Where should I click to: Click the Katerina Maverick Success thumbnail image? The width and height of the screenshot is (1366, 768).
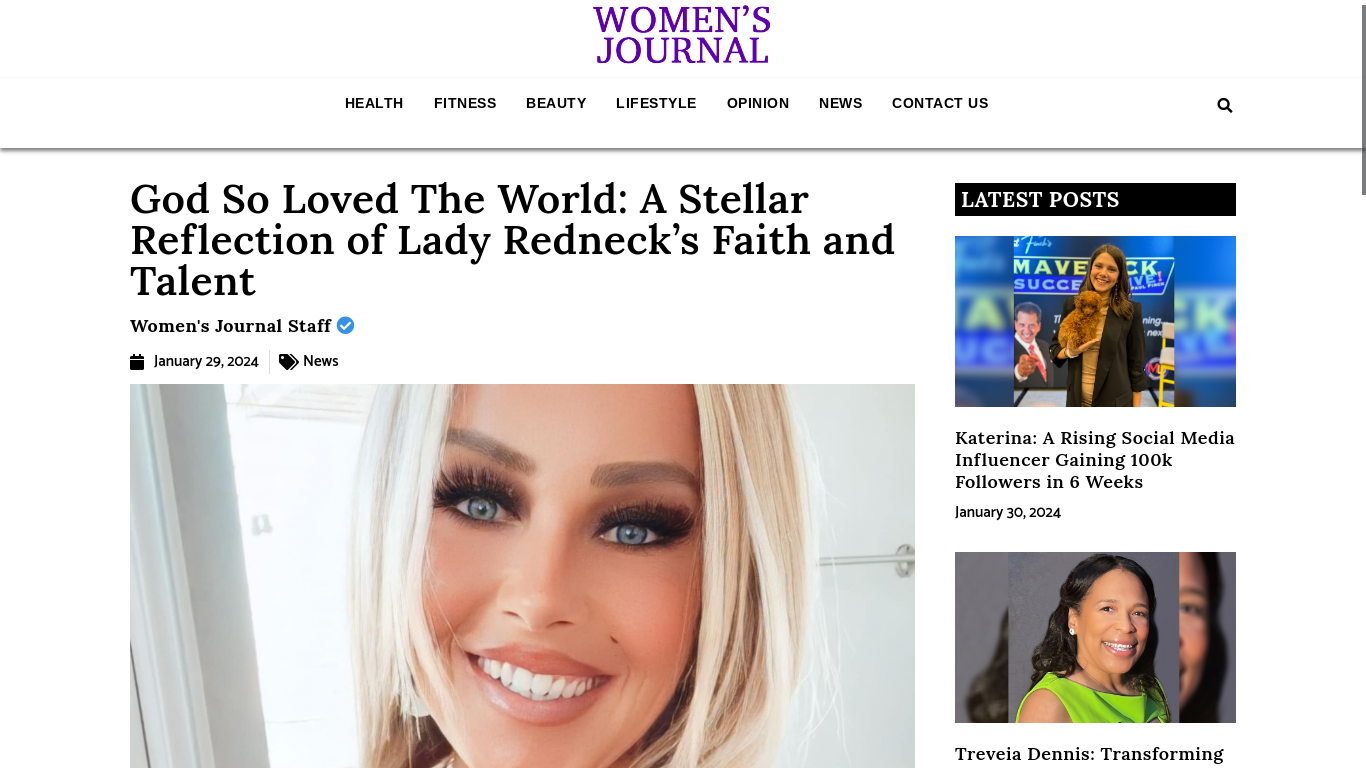(x=1095, y=321)
